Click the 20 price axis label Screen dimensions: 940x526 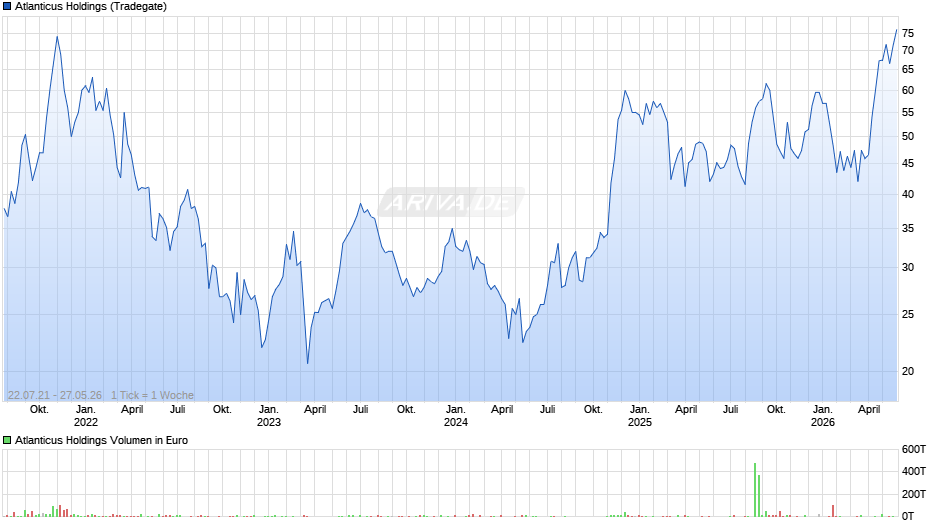908,371
